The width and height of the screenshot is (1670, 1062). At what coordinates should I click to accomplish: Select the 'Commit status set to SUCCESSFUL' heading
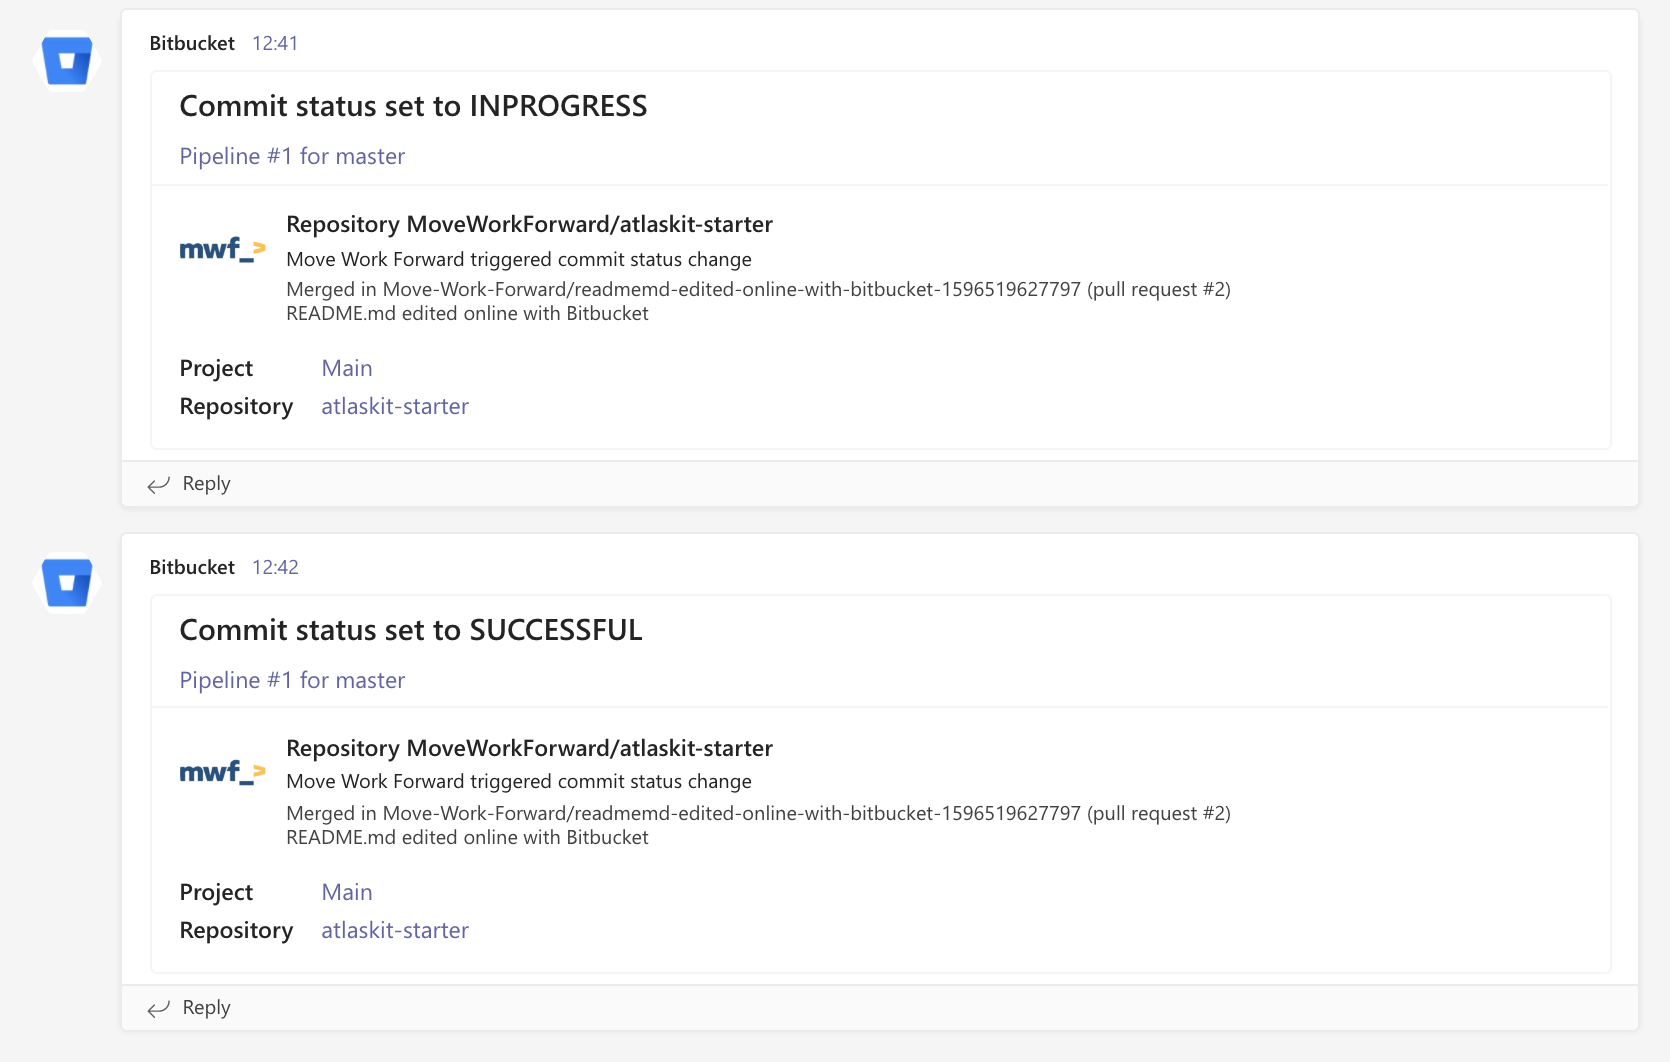pos(411,630)
